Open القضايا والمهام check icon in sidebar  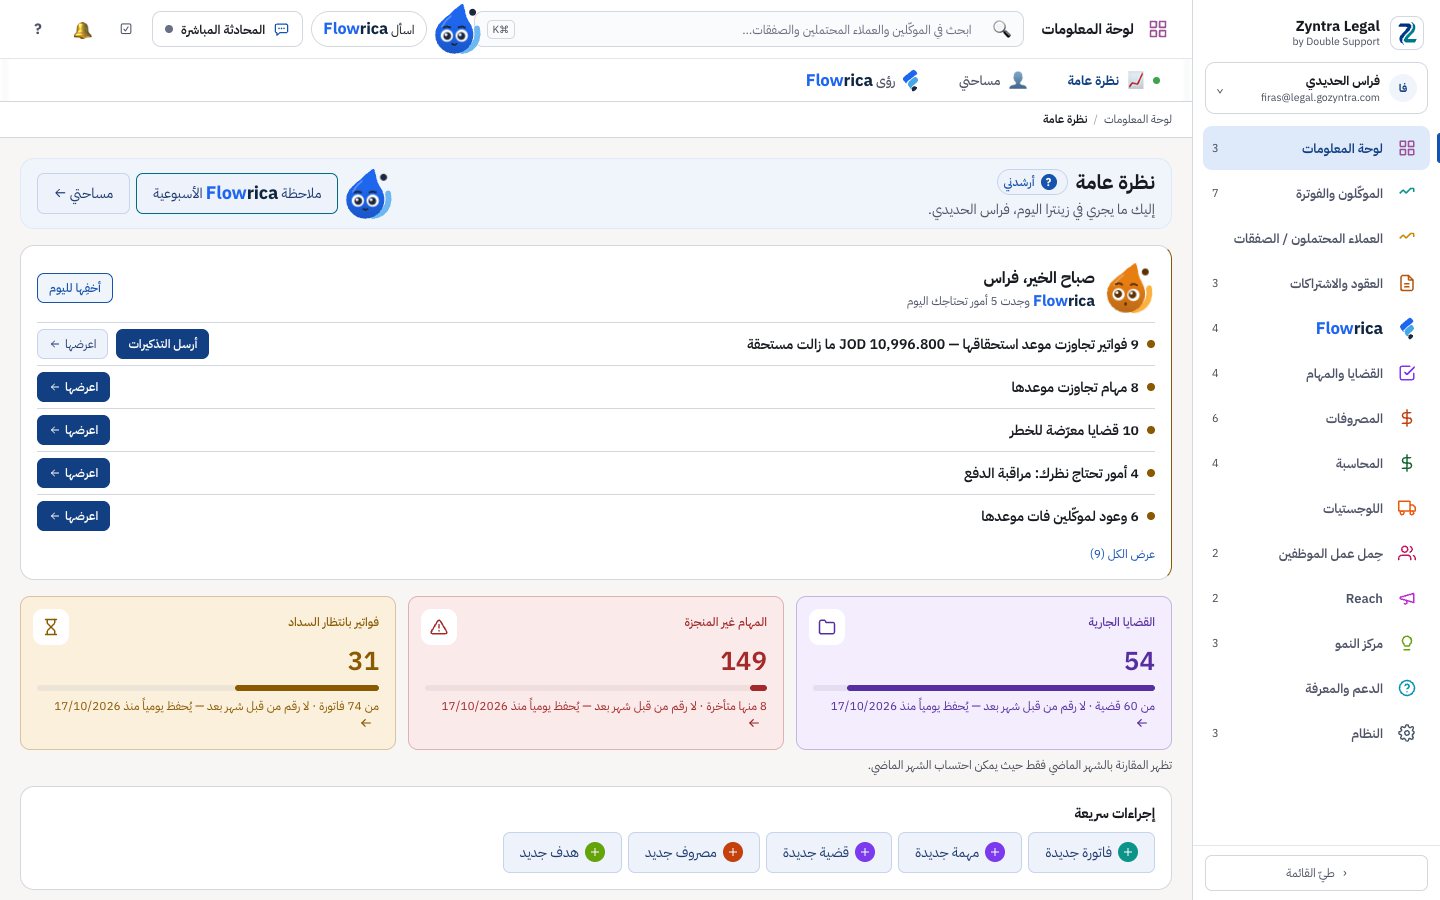point(1407,373)
